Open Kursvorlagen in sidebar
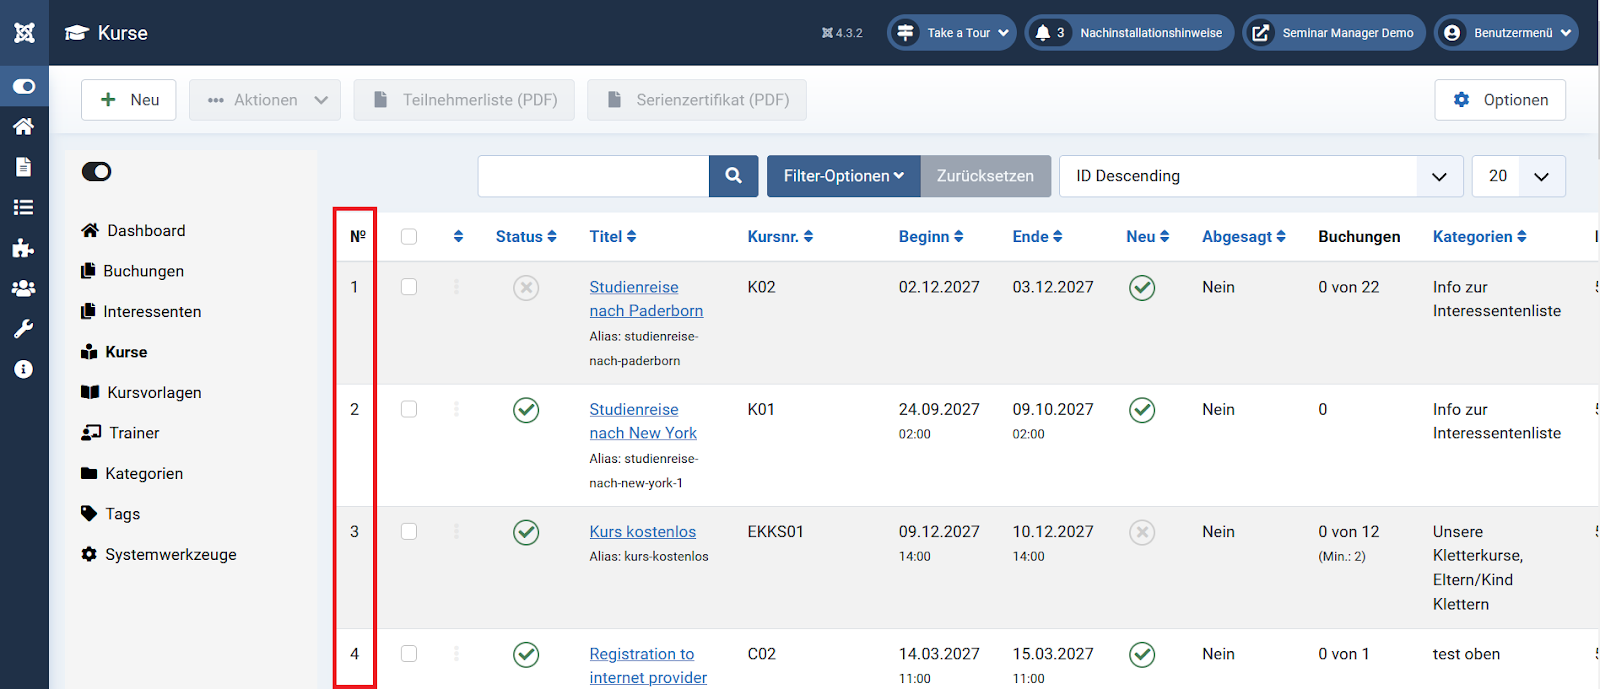The width and height of the screenshot is (1600, 689). pos(141,393)
